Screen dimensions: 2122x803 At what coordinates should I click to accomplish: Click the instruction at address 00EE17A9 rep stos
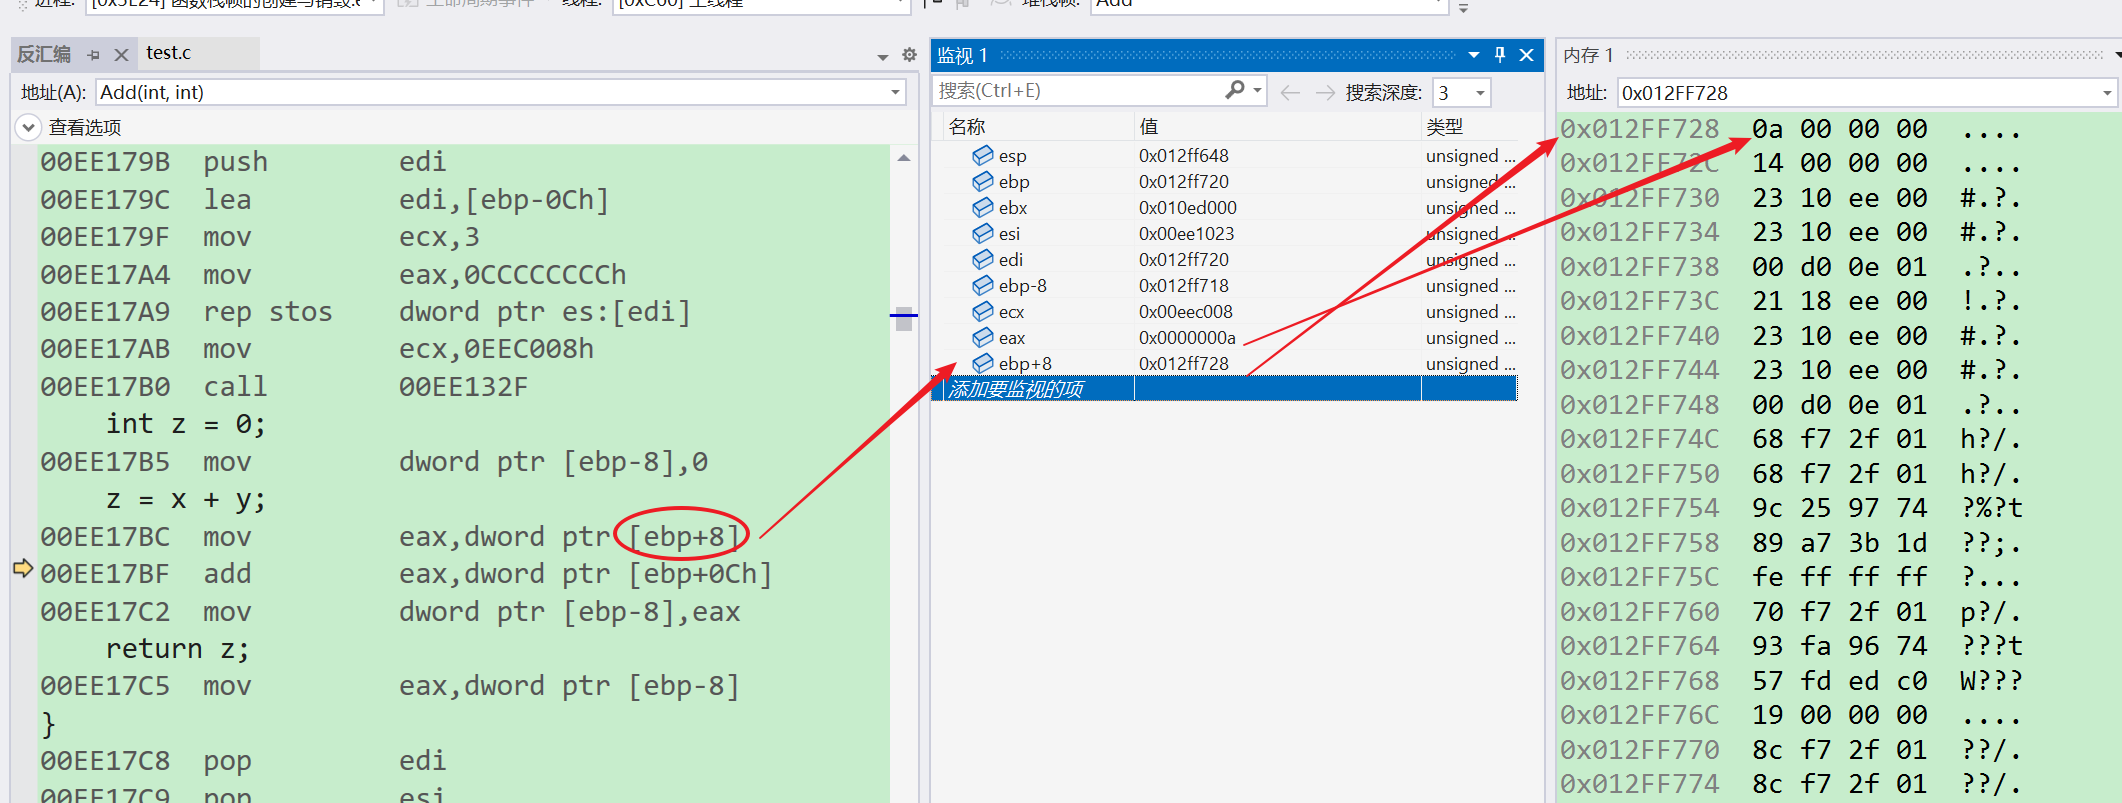click(366, 312)
